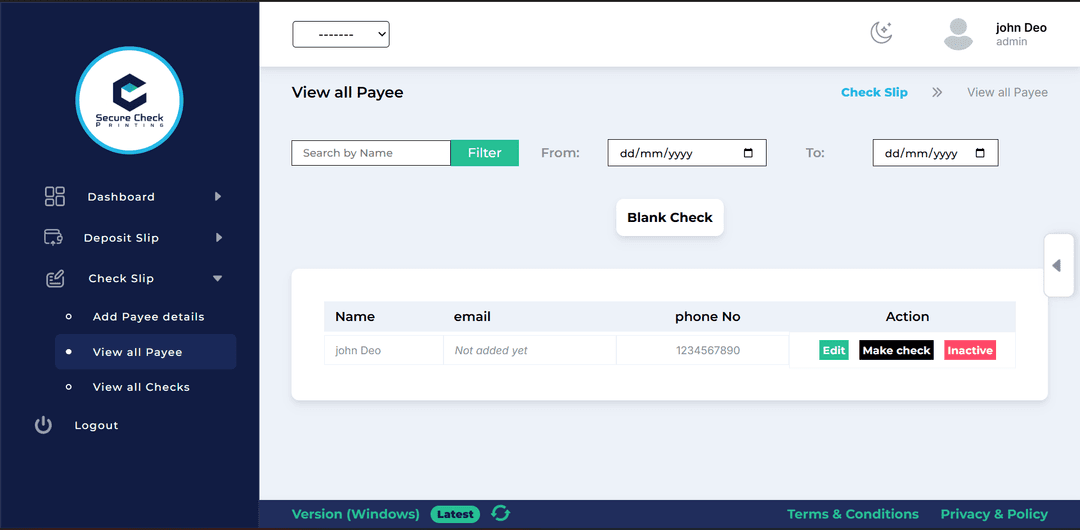Click the side panel collapse arrow tab
Screen dimensions: 1080x530
pyautogui.click(x=1058, y=265)
